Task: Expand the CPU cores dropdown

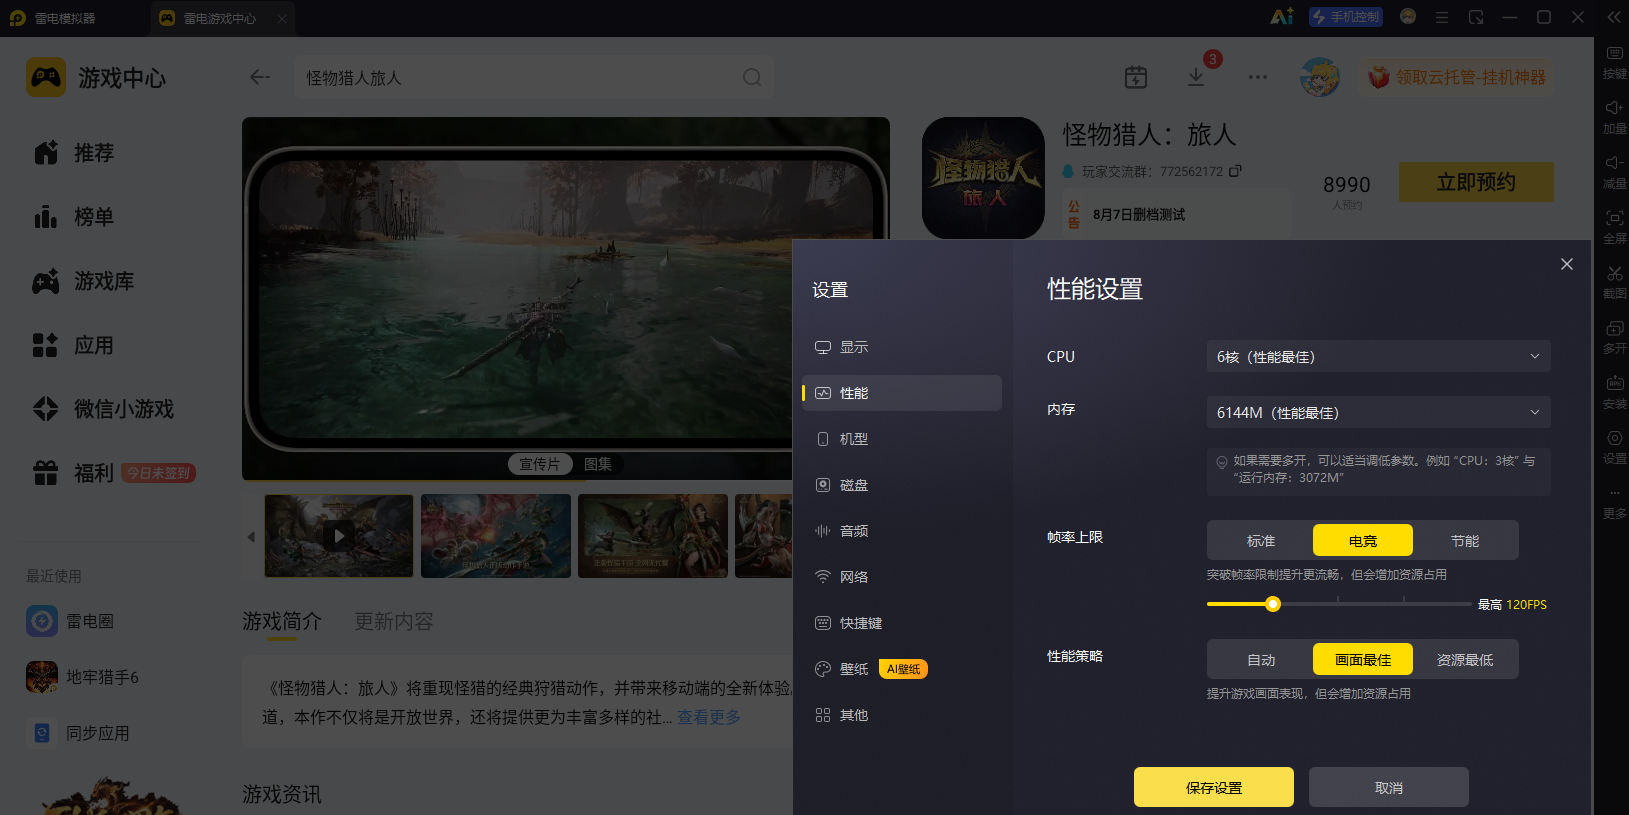Action: [x=1378, y=356]
